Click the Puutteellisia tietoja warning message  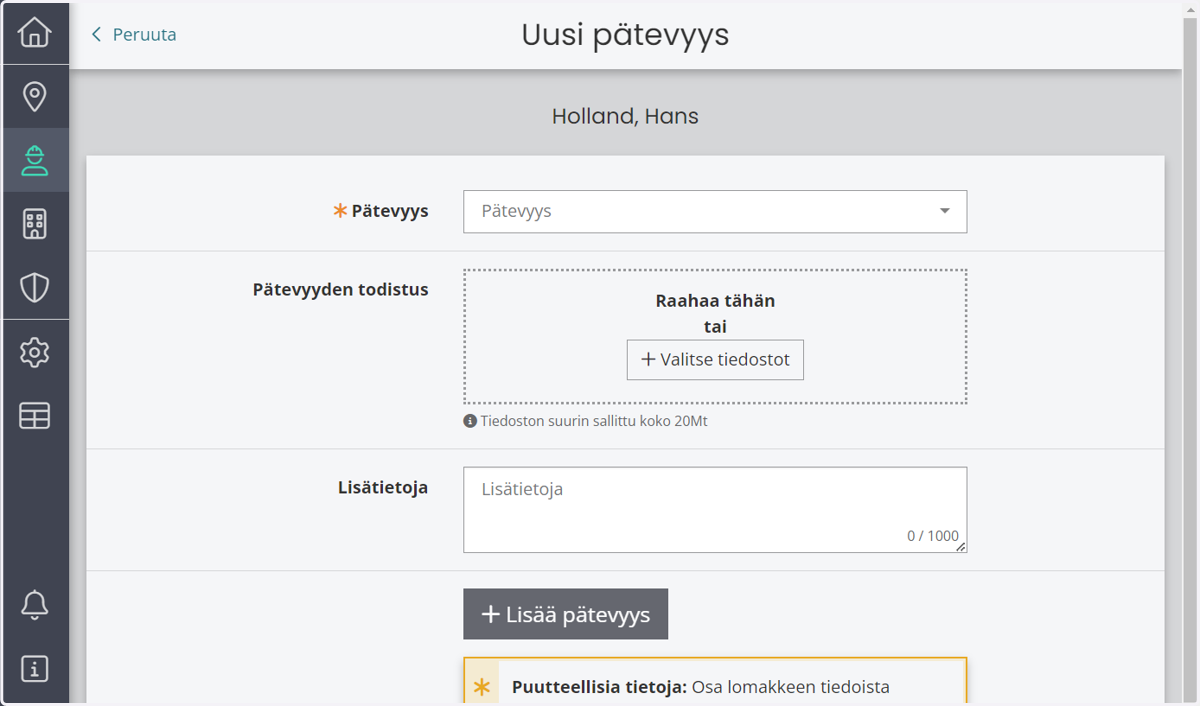click(715, 682)
